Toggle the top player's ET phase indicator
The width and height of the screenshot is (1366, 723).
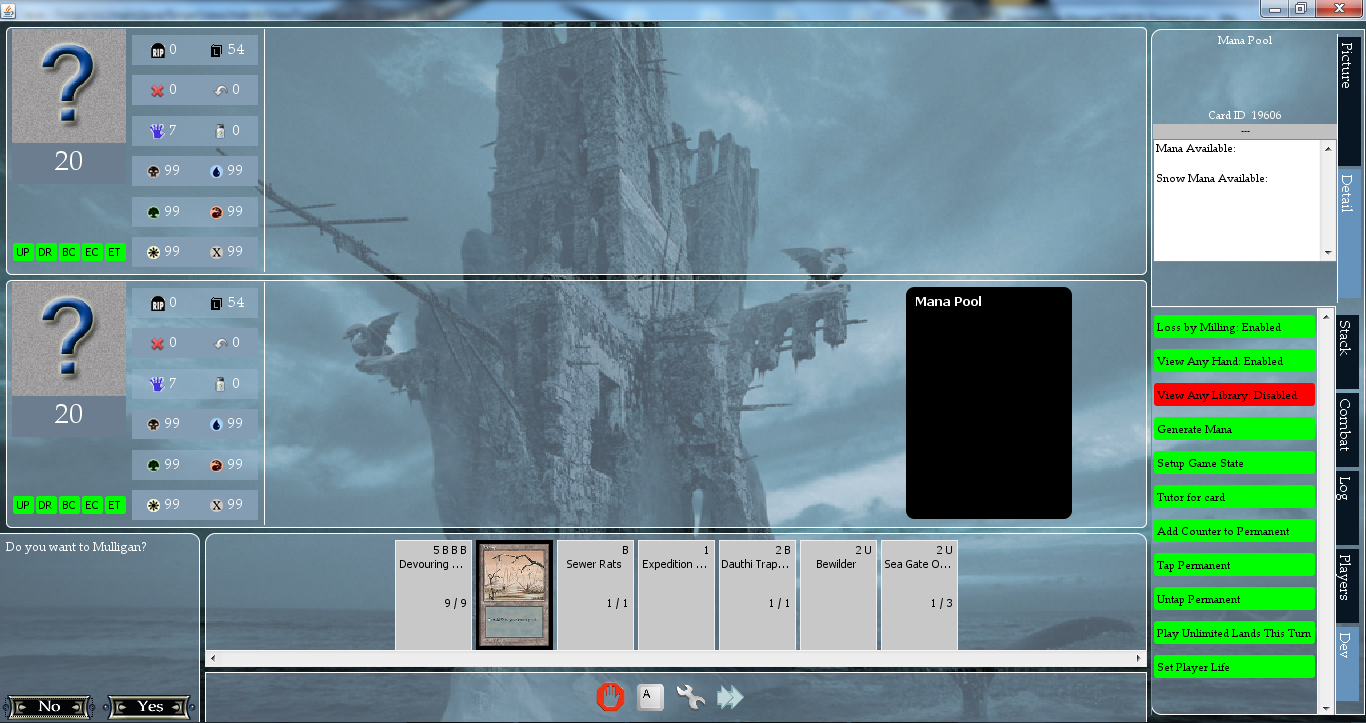pyautogui.click(x=115, y=253)
